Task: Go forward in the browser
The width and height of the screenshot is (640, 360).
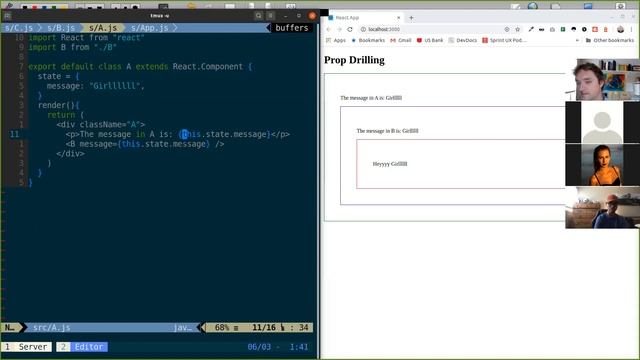Action: pos(339,29)
